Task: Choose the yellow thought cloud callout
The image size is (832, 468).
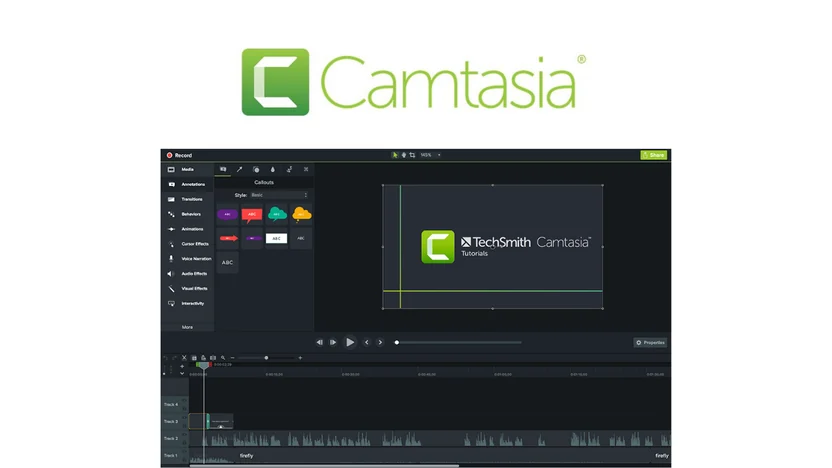Action: (301, 214)
